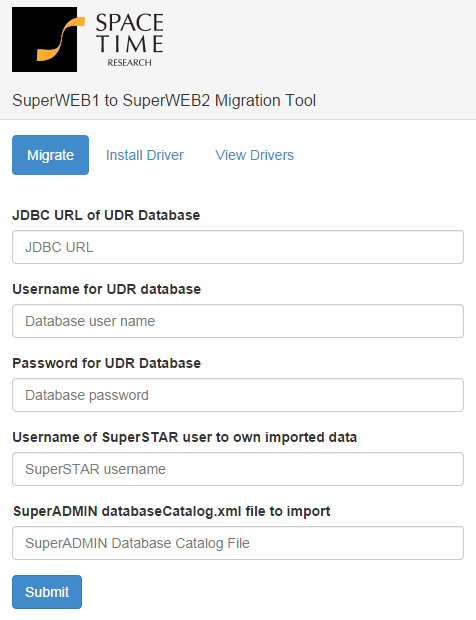Screen dimensions: 476x620
Task: Click the TIME word in the logo
Action: point(130,44)
